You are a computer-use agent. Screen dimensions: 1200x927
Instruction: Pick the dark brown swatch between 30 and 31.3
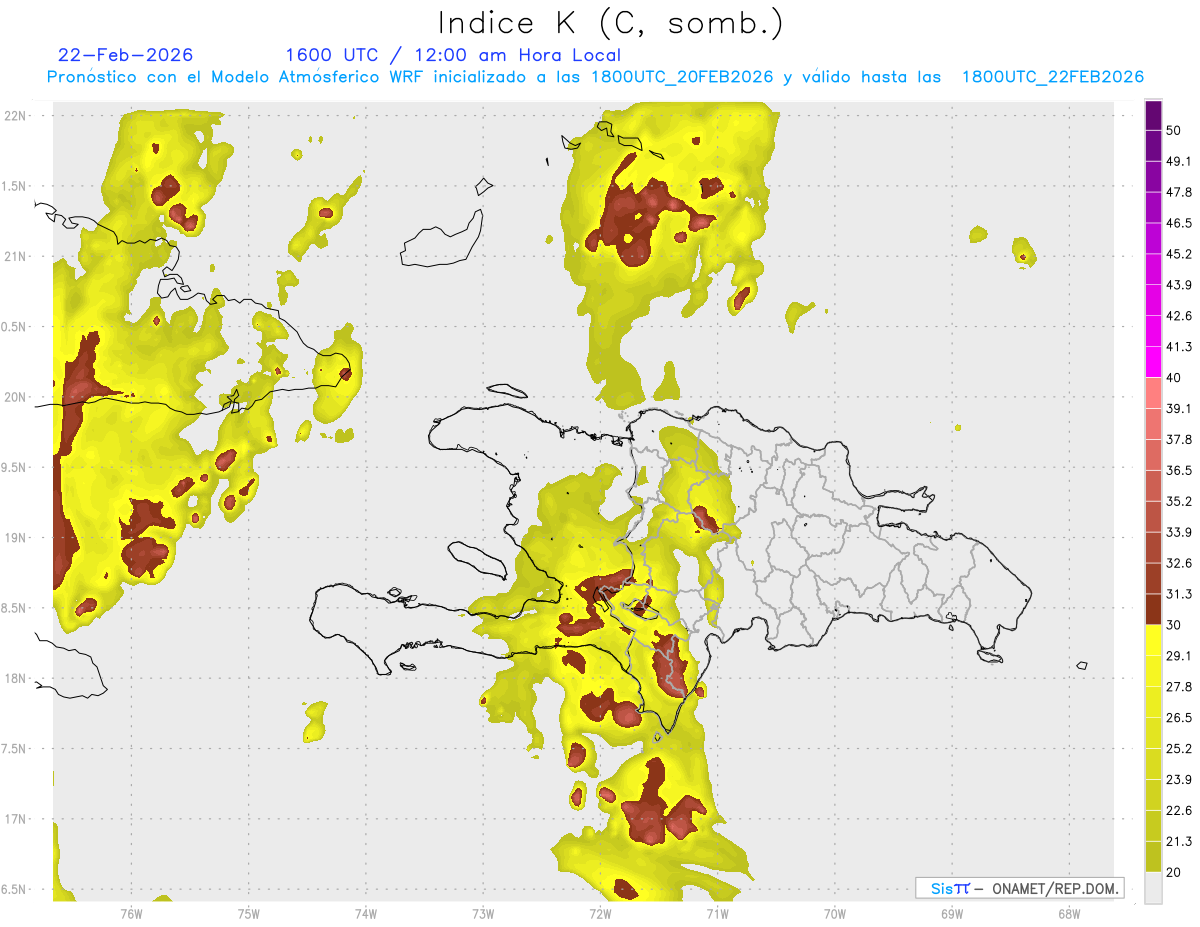tap(1153, 609)
